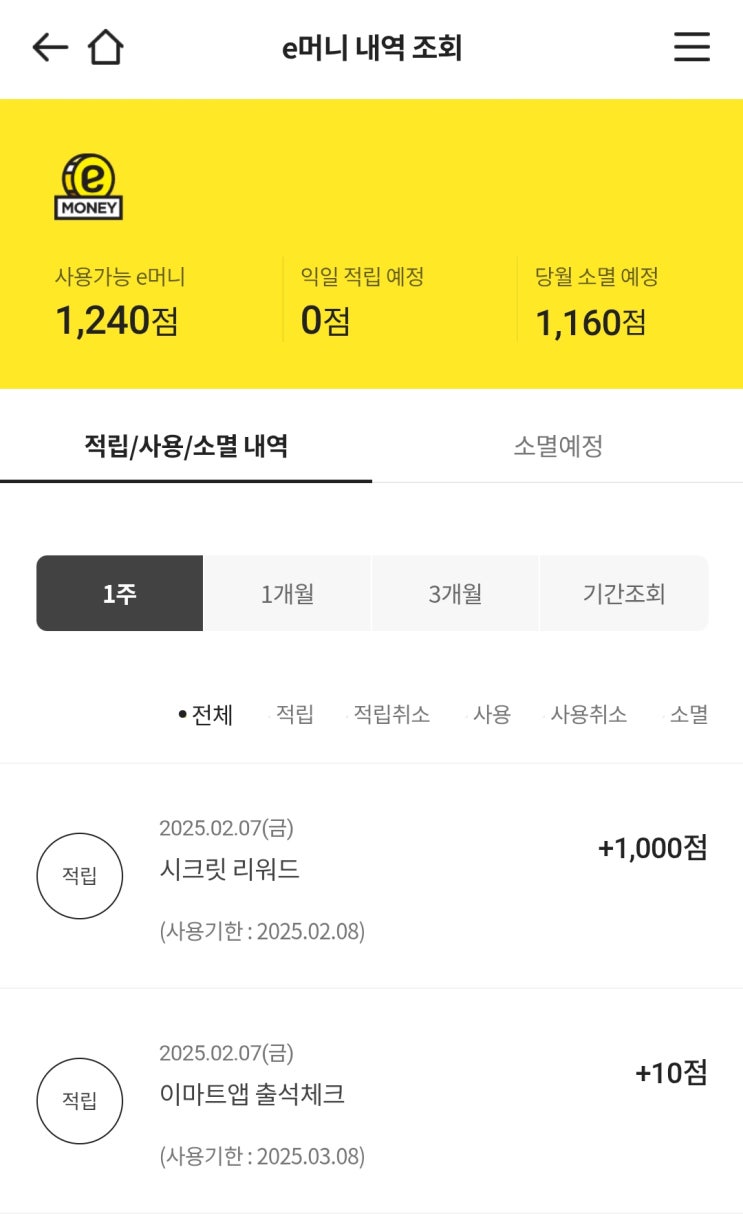Filter history by 소멸
This screenshot has width=743, height=1216.
688,715
